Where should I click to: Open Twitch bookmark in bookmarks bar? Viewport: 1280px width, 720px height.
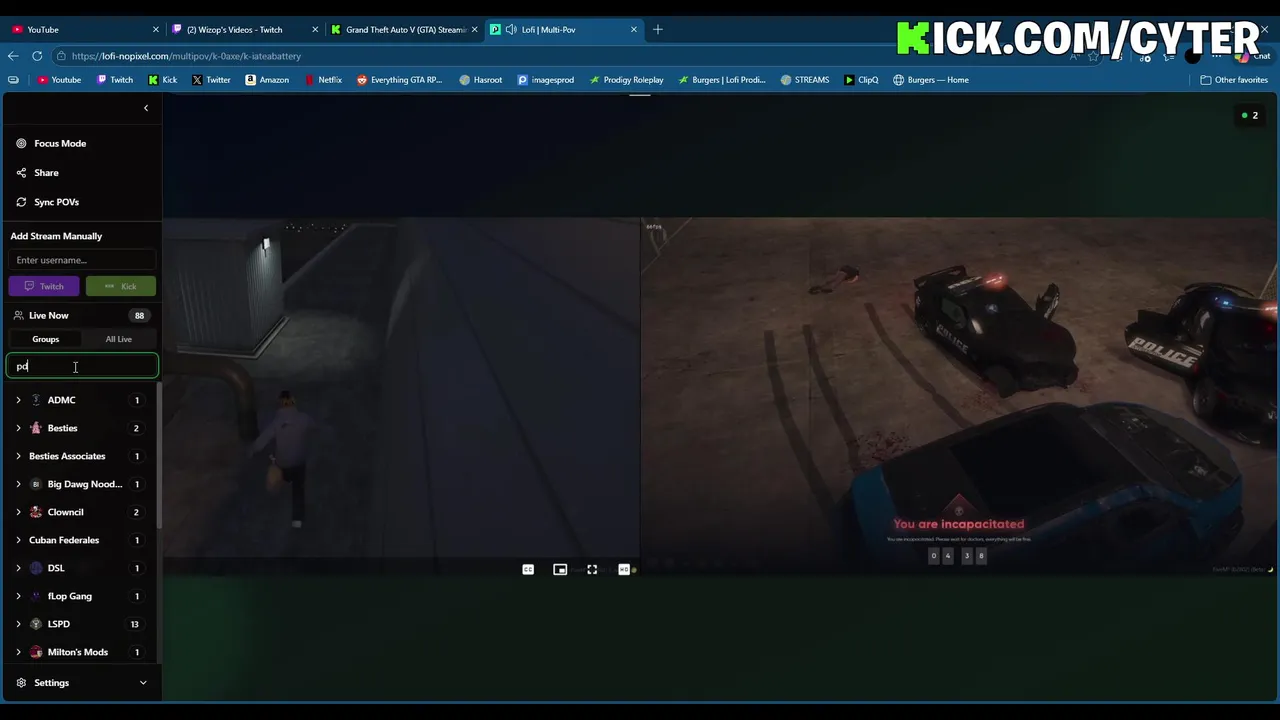coord(115,80)
